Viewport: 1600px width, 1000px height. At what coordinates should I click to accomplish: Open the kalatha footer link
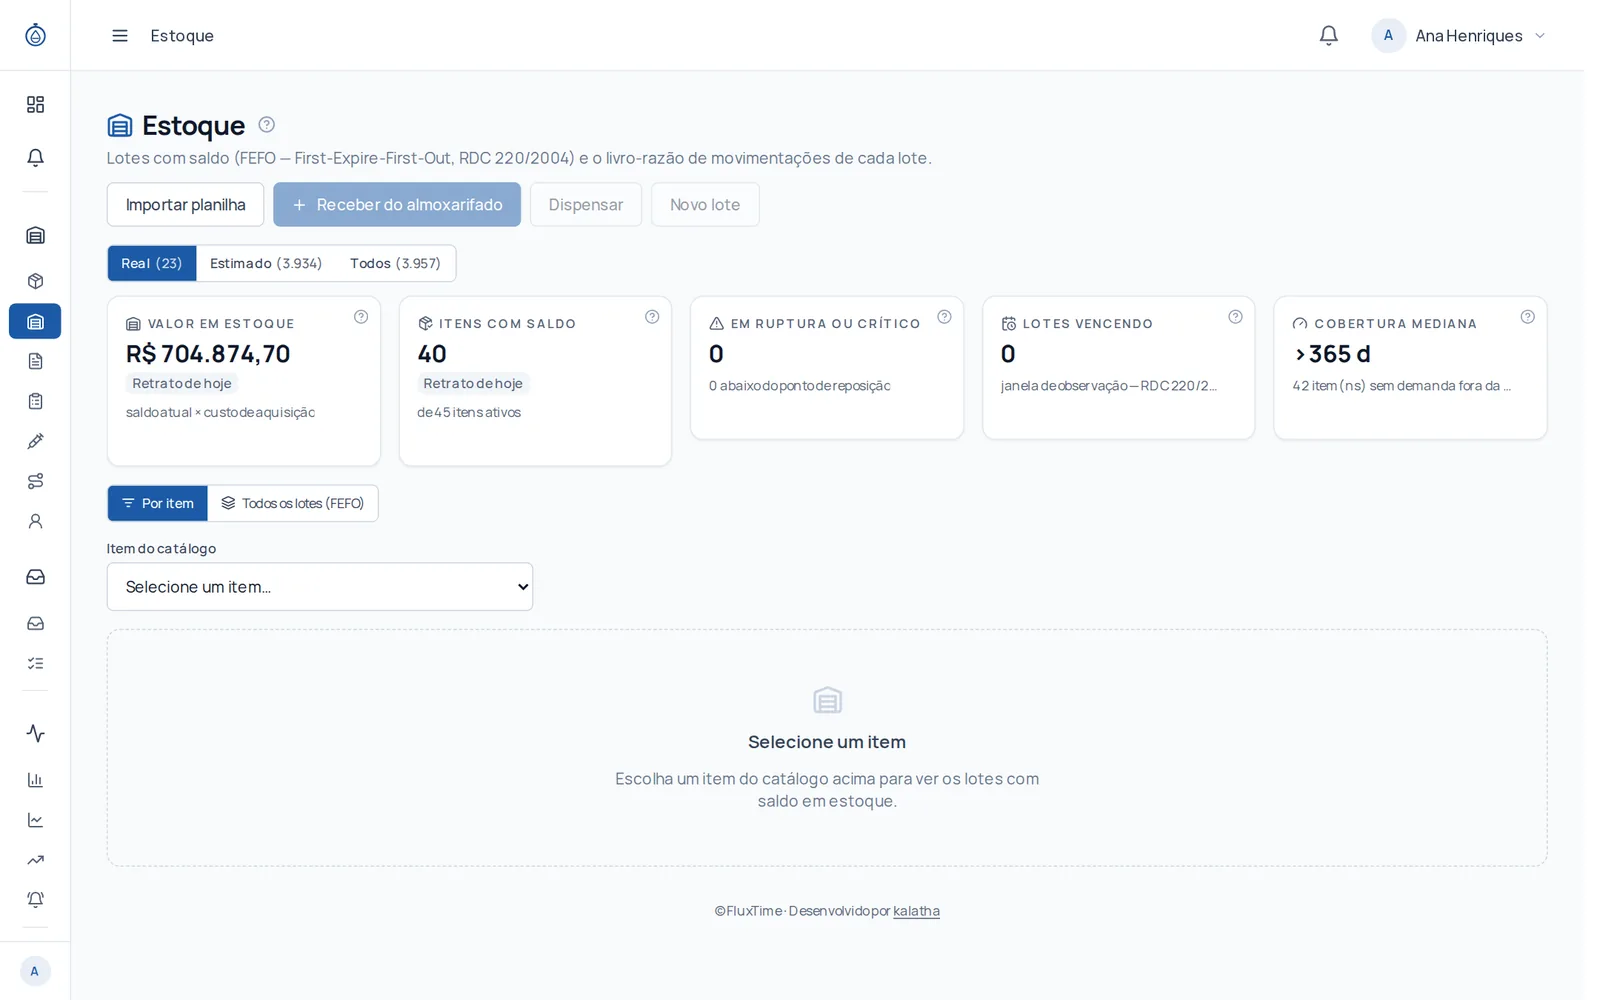tap(916, 911)
